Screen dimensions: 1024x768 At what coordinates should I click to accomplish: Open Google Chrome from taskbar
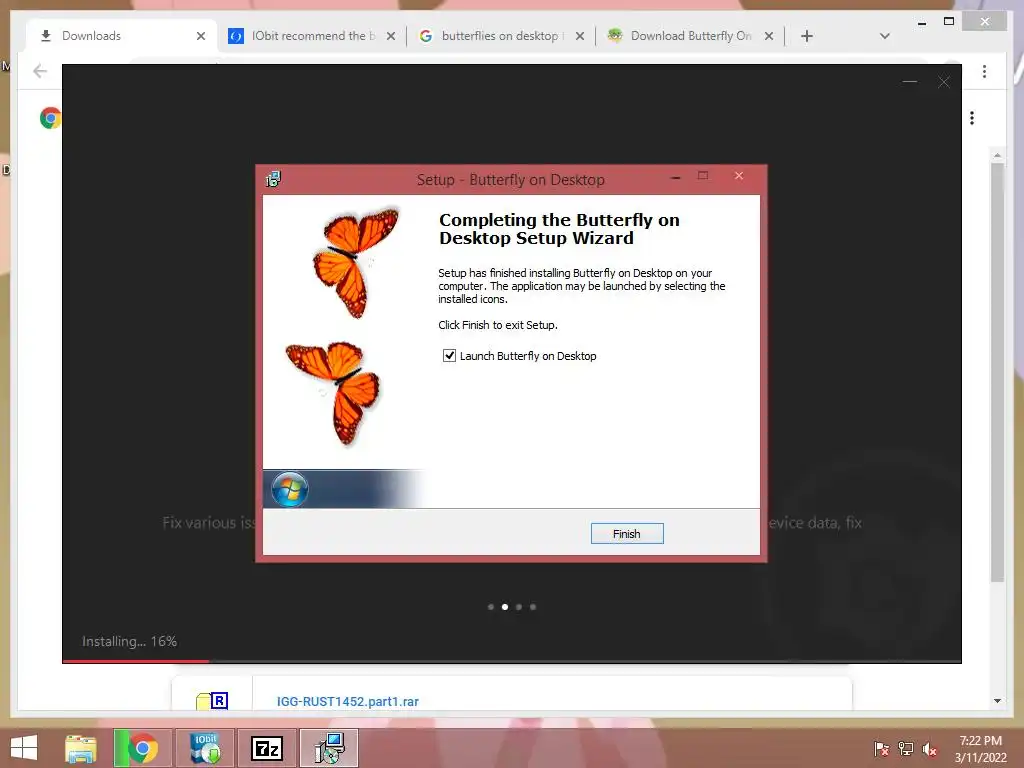[142, 748]
